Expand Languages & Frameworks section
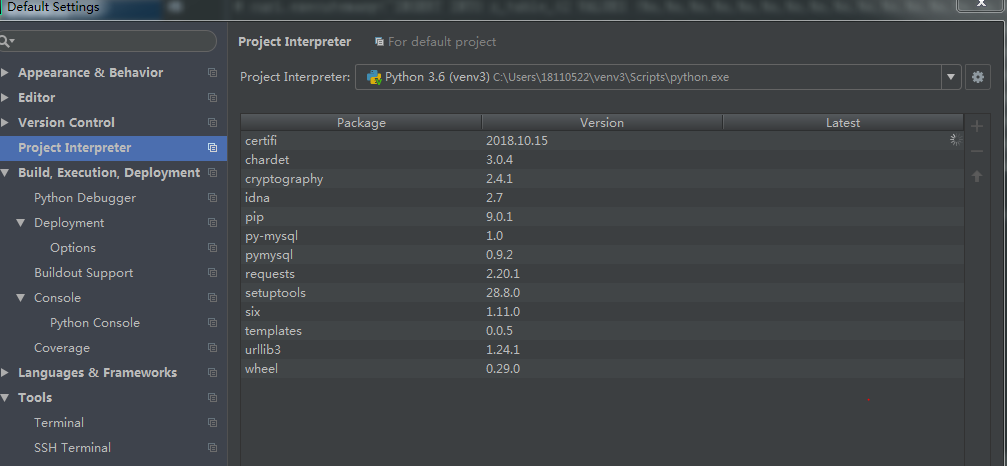The width and height of the screenshot is (1007, 466). coord(5,373)
